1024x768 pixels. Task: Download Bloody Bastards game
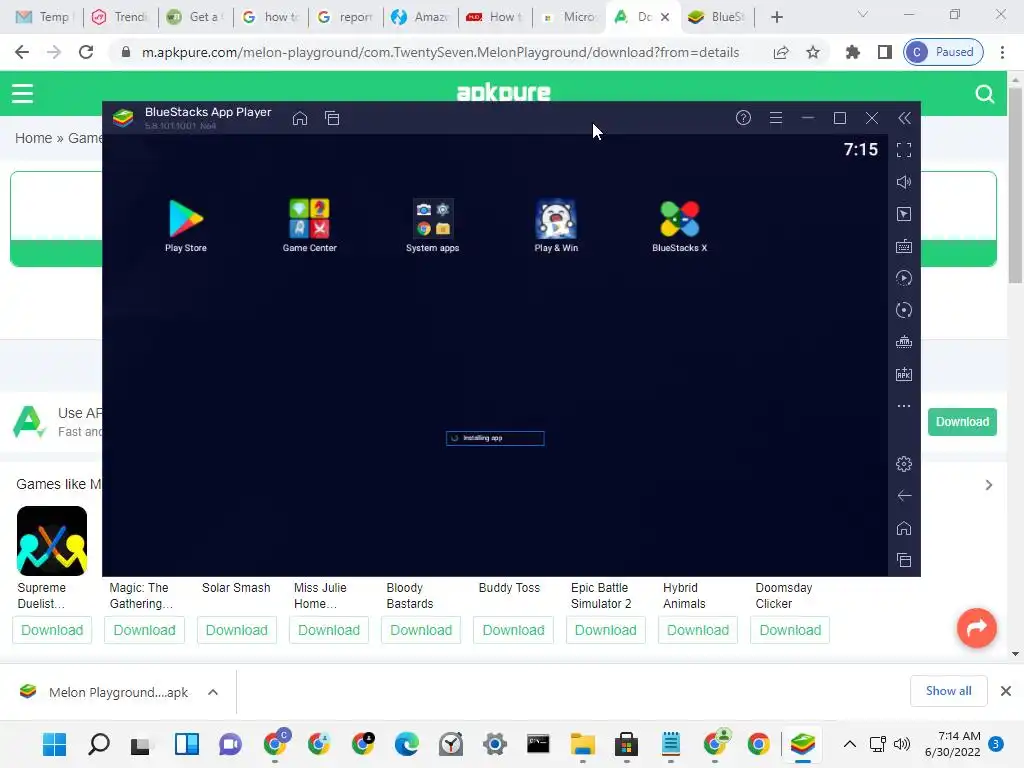point(421,630)
